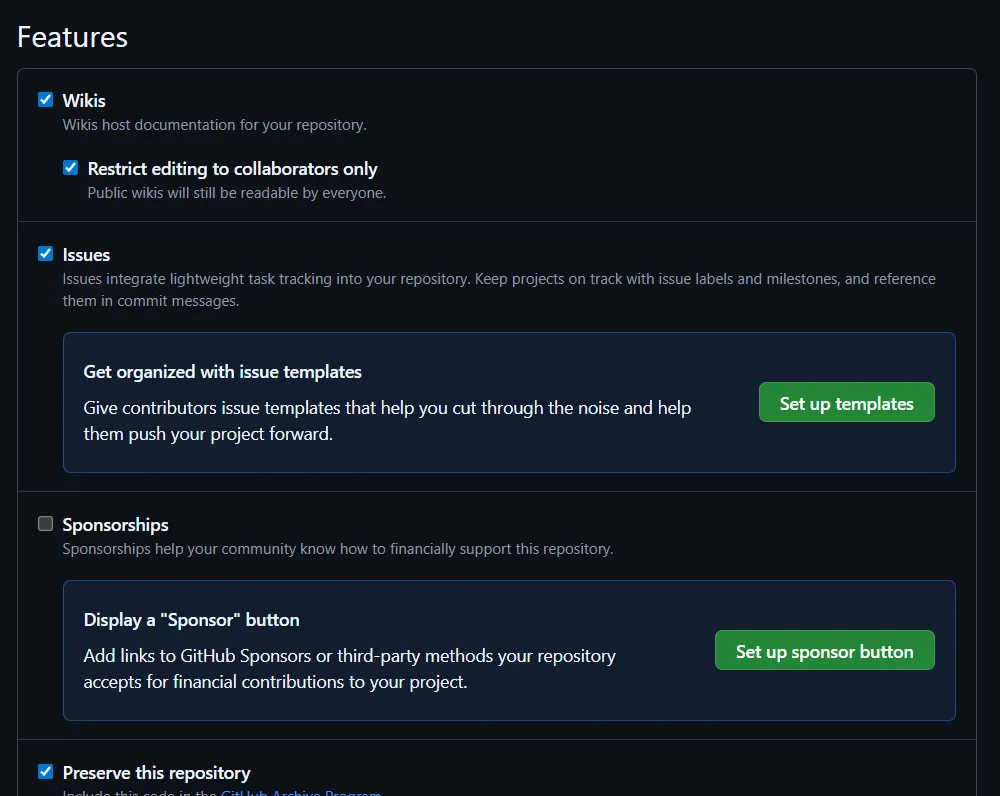This screenshot has width=1000, height=796.
Task: Open the GitHub Archive Program link
Action: click(300, 793)
